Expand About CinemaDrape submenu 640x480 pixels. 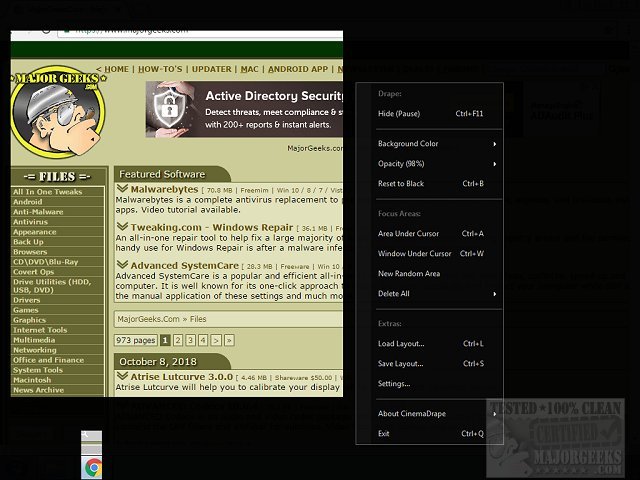(x=439, y=413)
